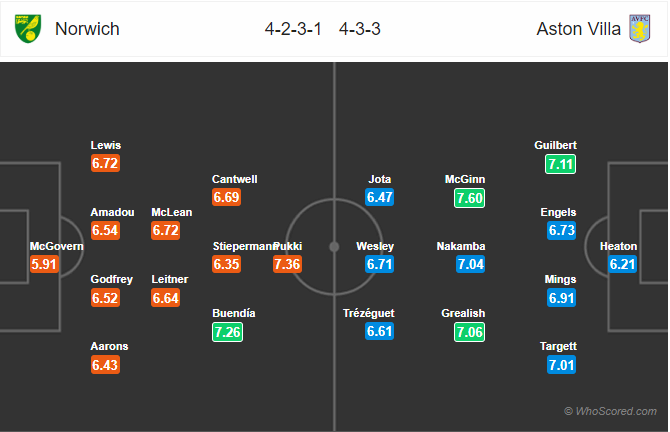Click player name Mings
The image size is (670, 432).
pos(560,279)
